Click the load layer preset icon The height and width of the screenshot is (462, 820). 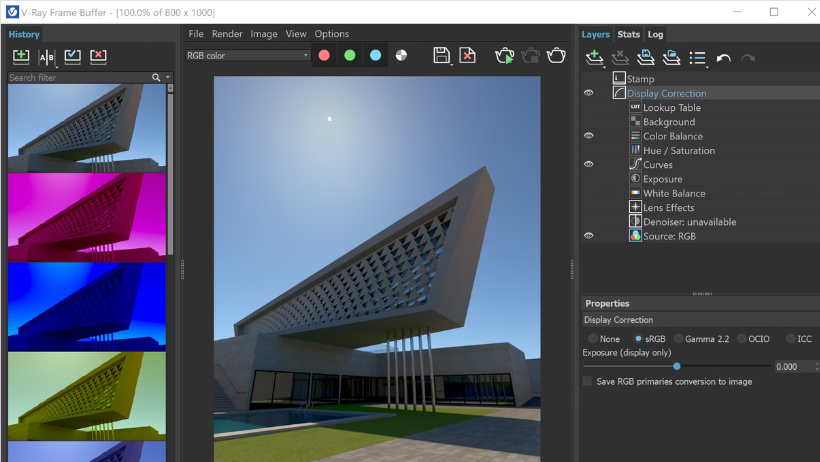[x=671, y=58]
